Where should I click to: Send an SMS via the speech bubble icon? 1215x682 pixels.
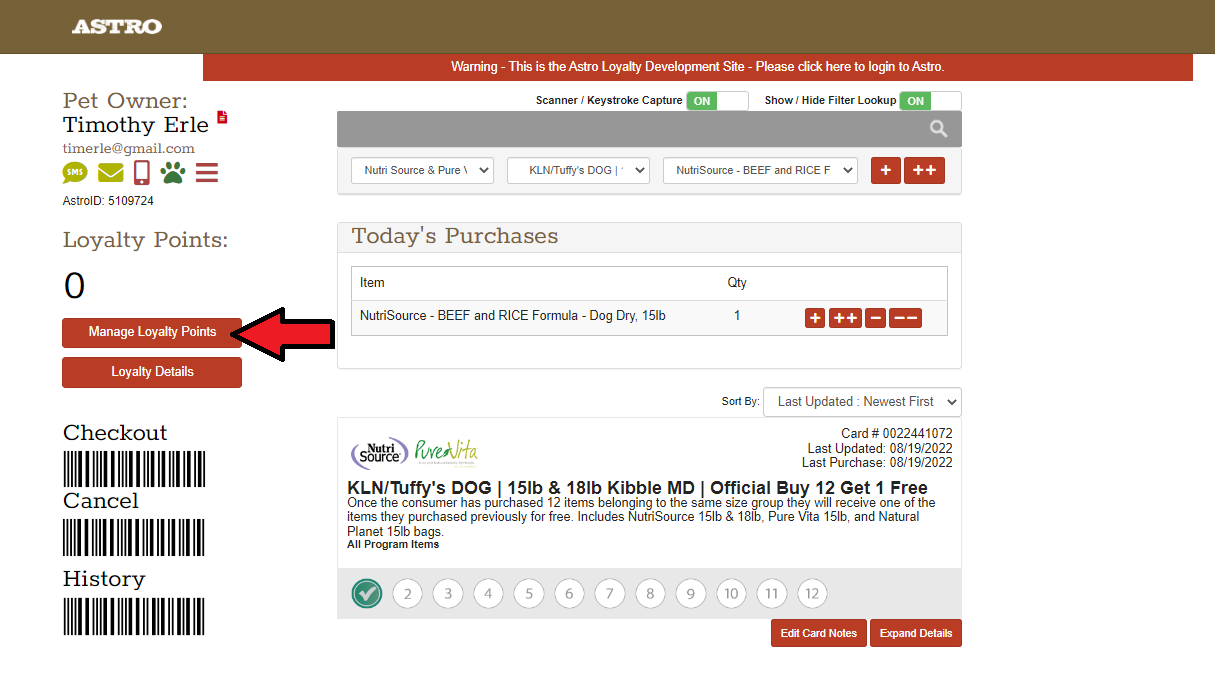coord(75,173)
